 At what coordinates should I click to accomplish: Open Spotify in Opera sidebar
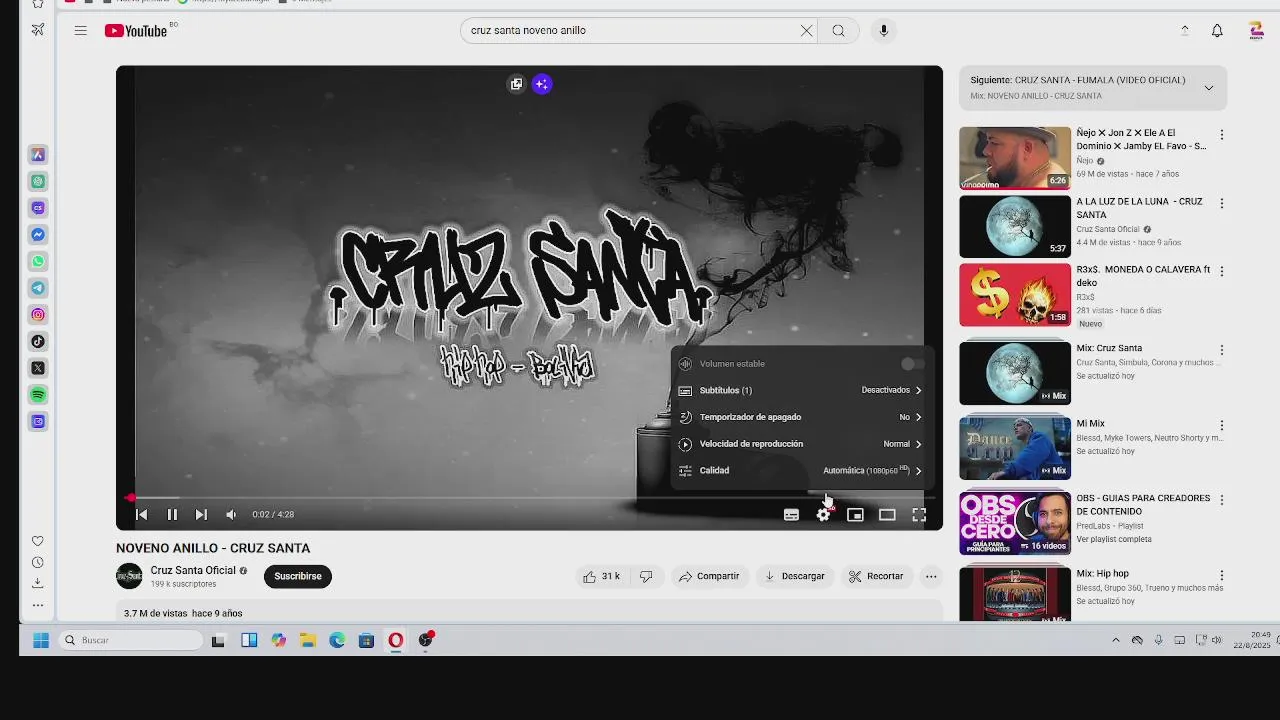tap(38, 395)
